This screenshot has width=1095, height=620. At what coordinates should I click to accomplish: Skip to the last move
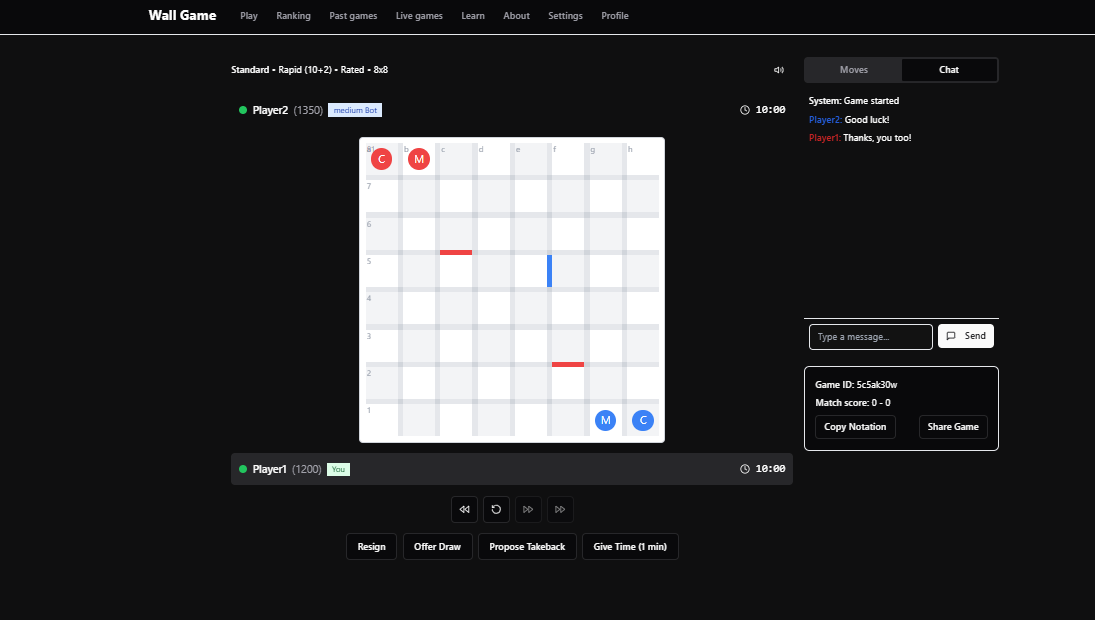(x=560, y=509)
